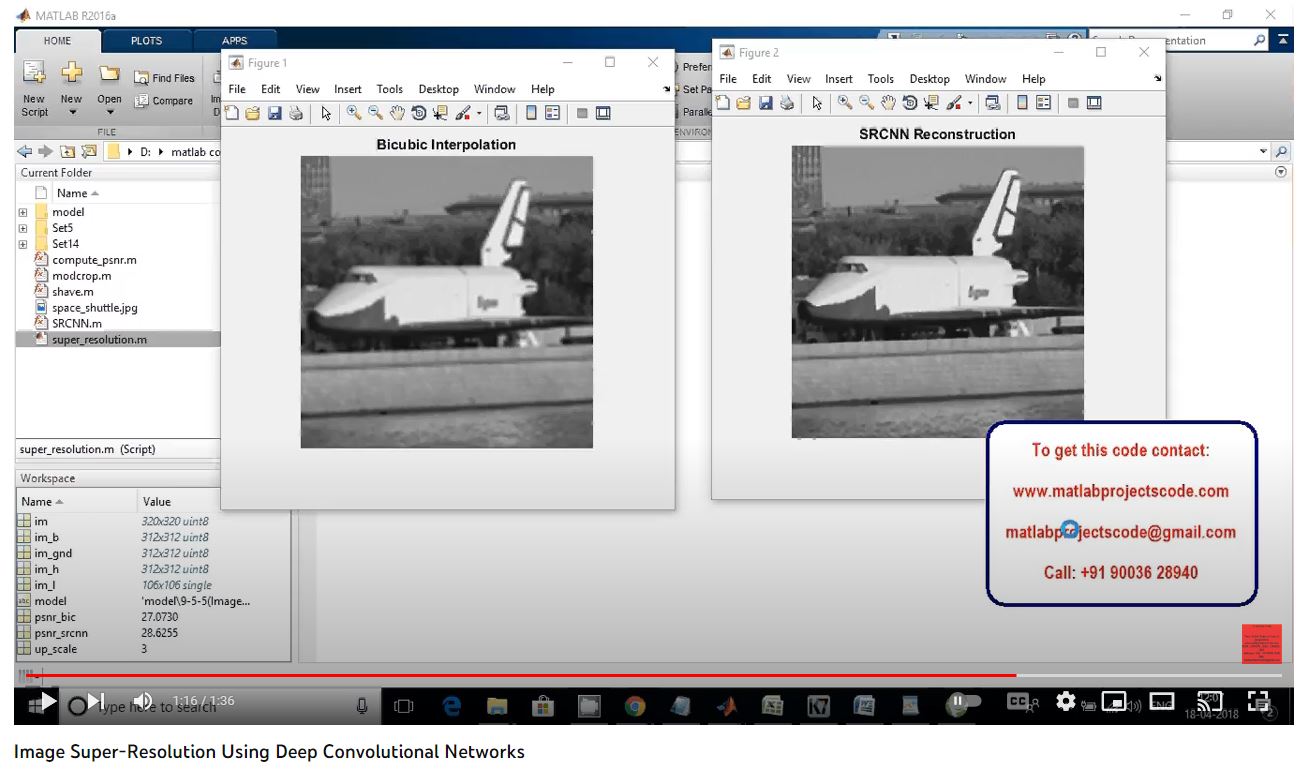Click Zoom In tool in Figure 1

coord(354,113)
